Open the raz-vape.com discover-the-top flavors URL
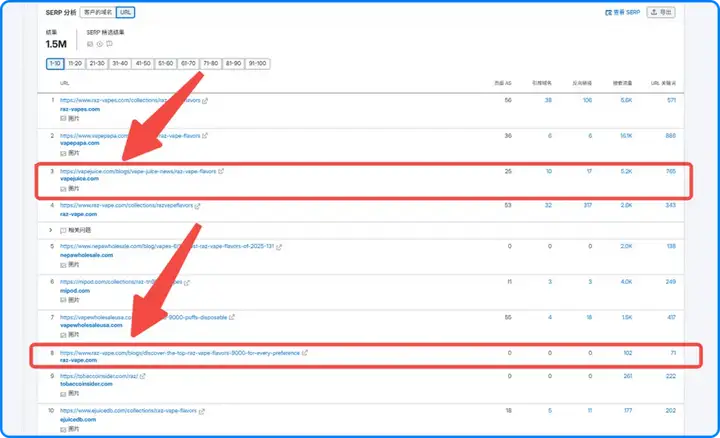The height and width of the screenshot is (438, 720). 180,353
